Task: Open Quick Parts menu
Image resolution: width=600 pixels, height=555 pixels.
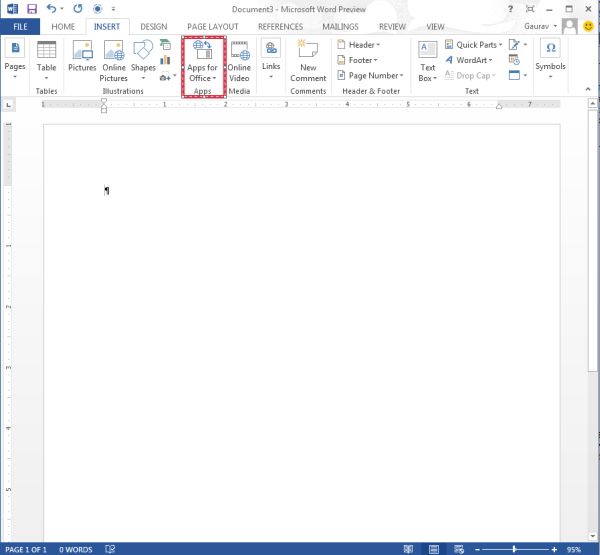Action: point(473,45)
